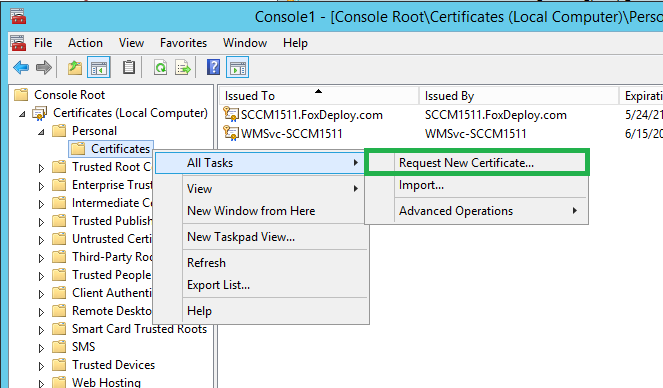Select the Web Hosting tree item
The image size is (663, 388).
[x=106, y=383]
